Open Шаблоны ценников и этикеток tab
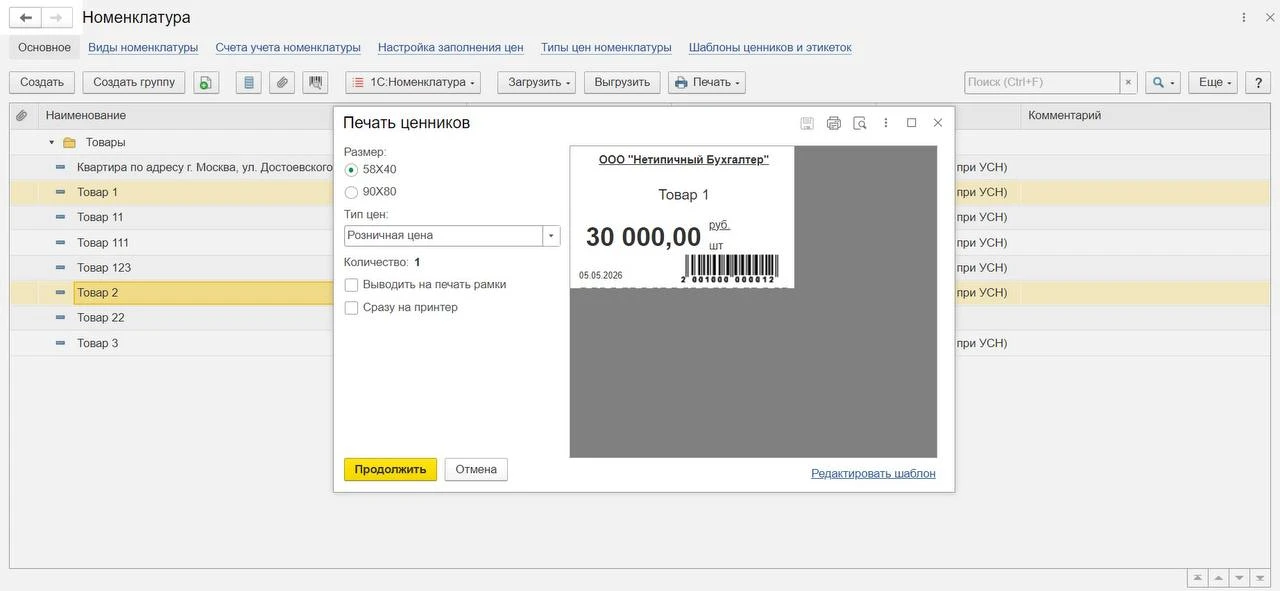The width and height of the screenshot is (1280, 591). (770, 47)
